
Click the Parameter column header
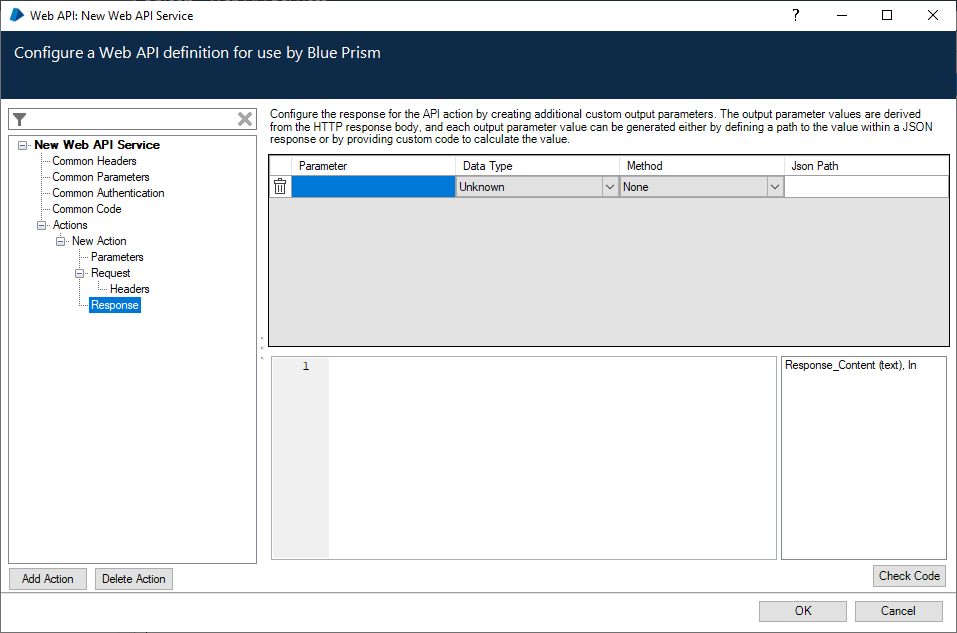(373, 166)
